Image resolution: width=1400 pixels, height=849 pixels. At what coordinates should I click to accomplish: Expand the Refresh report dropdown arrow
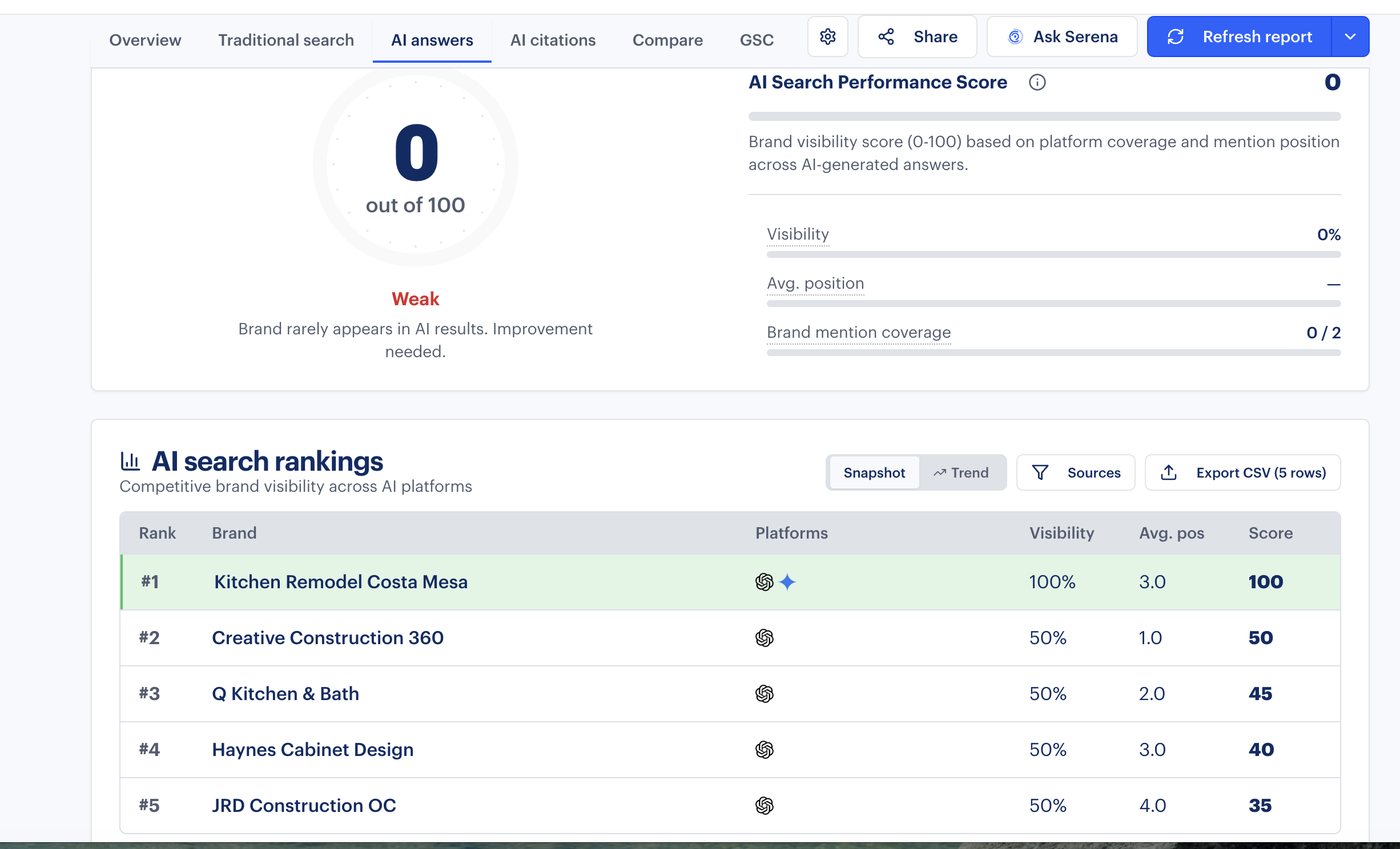[1350, 37]
